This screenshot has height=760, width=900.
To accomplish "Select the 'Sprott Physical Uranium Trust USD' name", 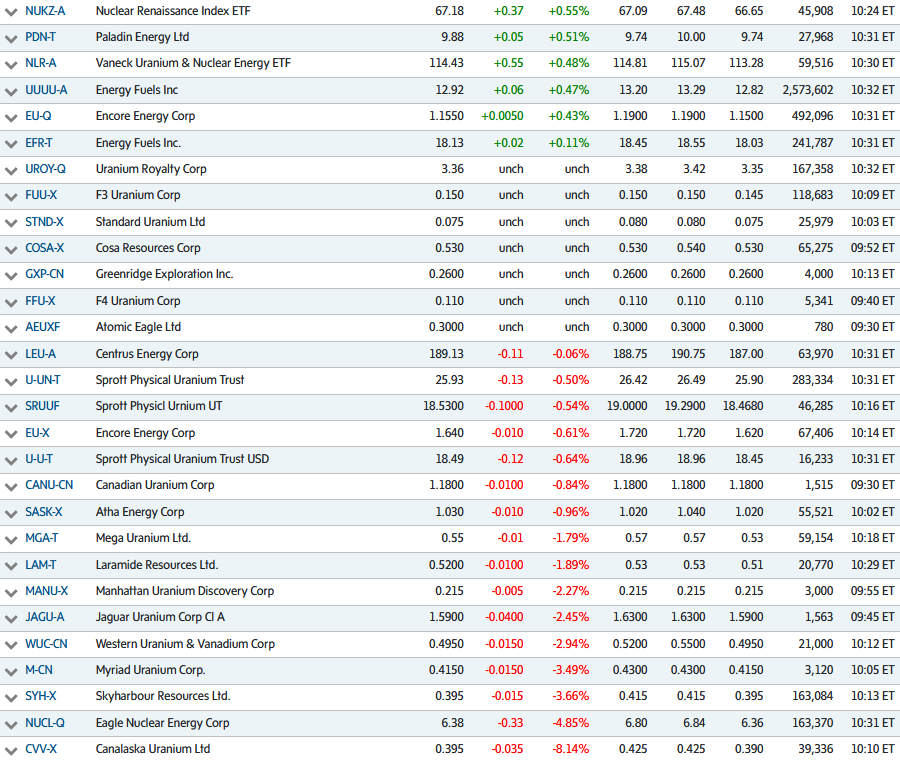I will (x=183, y=459).
